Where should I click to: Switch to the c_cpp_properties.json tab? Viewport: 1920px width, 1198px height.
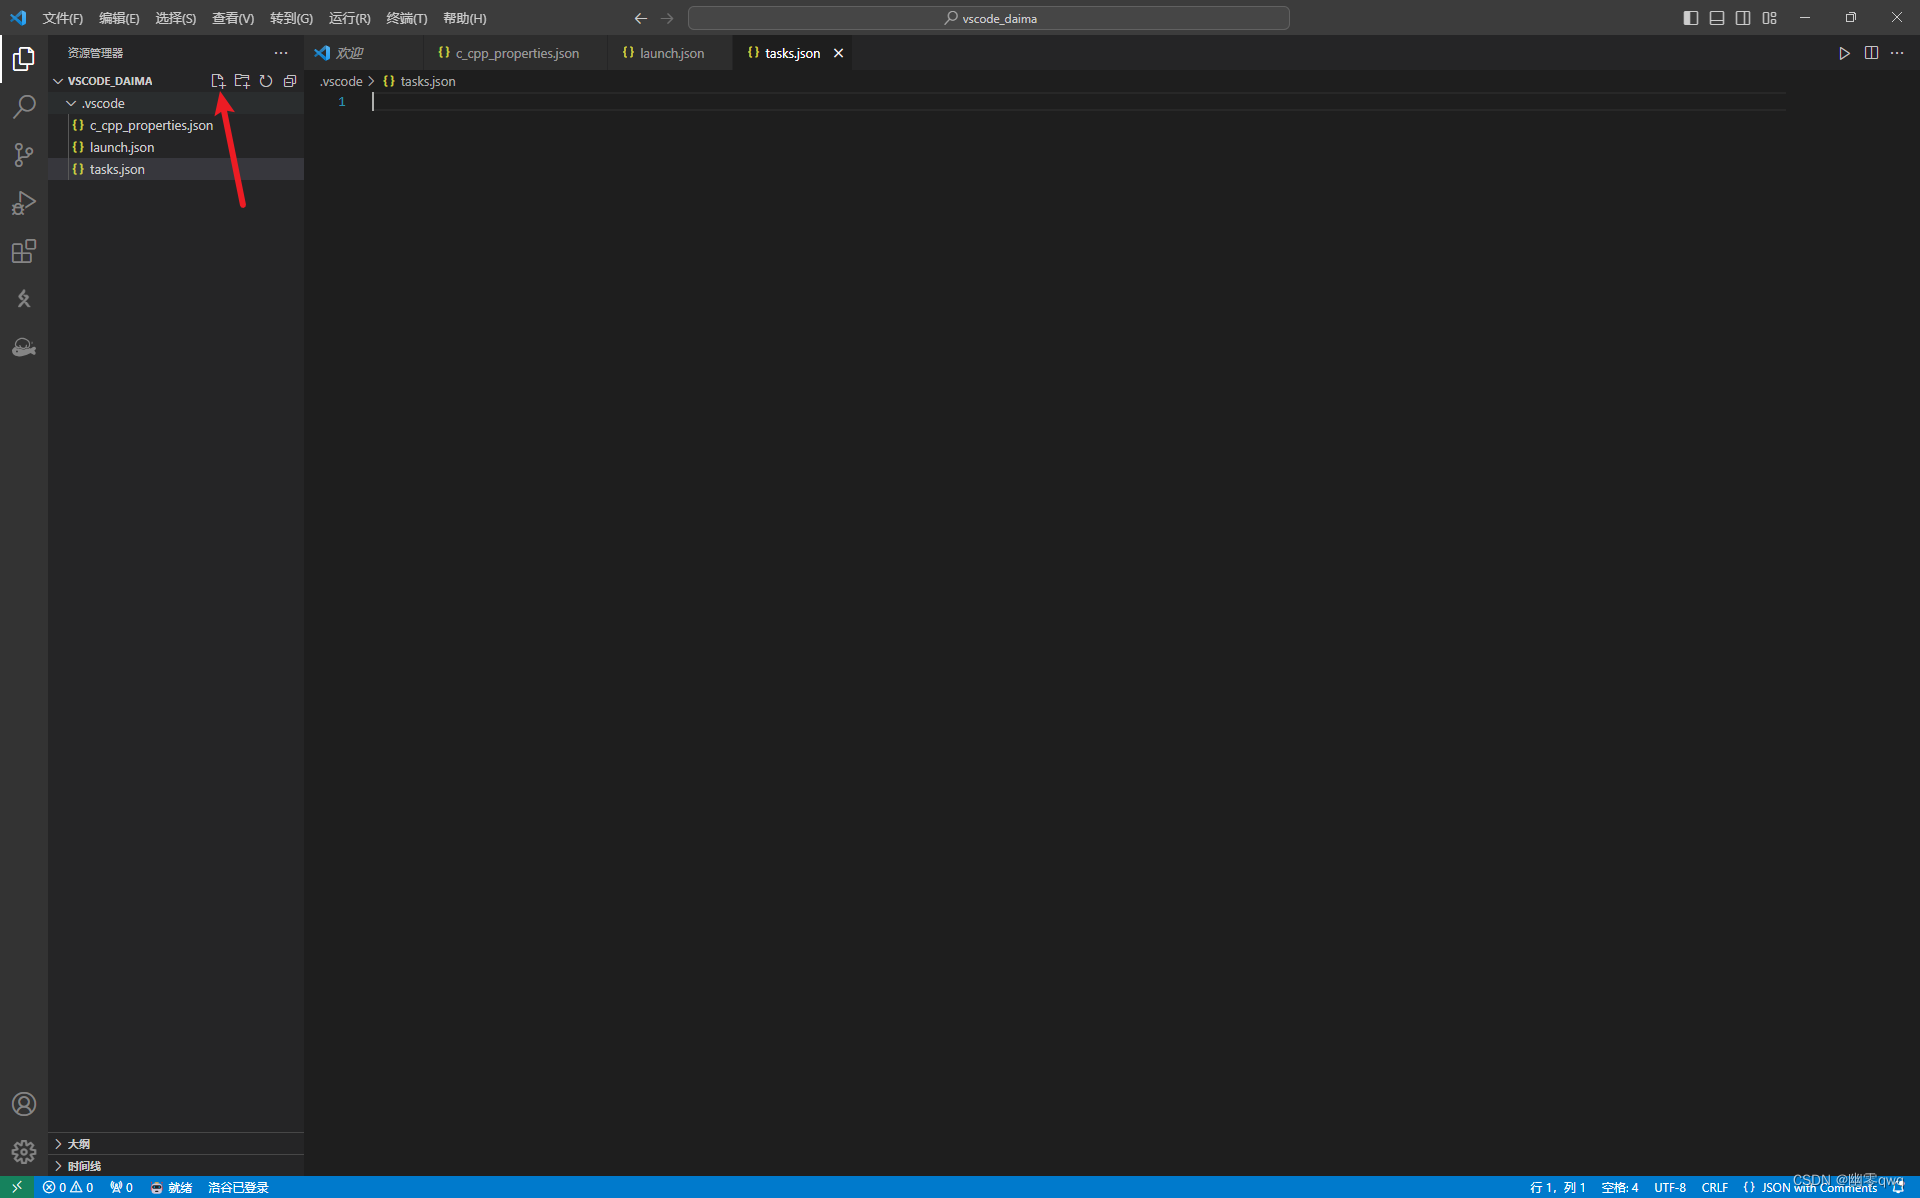pos(517,53)
